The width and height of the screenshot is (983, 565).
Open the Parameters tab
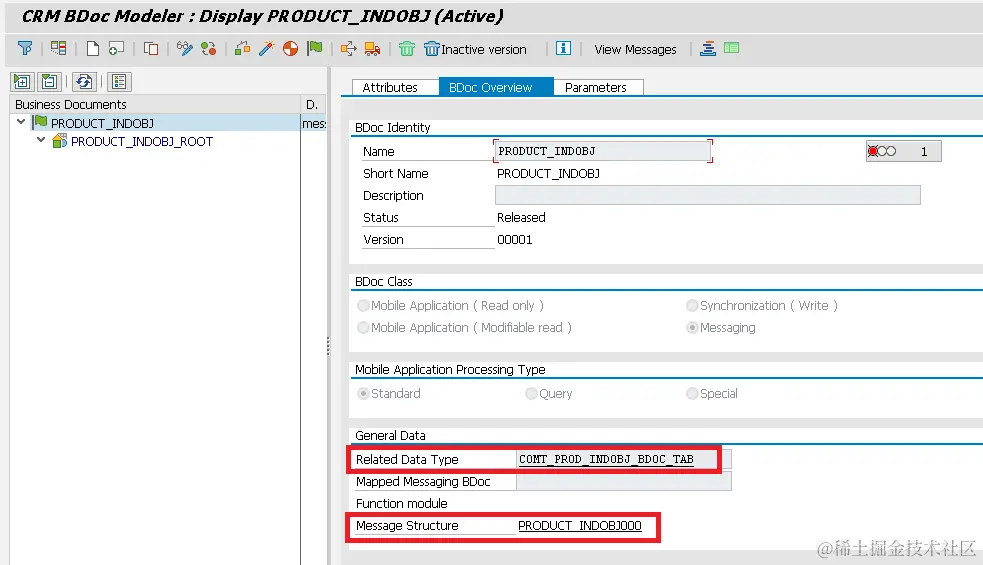click(x=596, y=87)
